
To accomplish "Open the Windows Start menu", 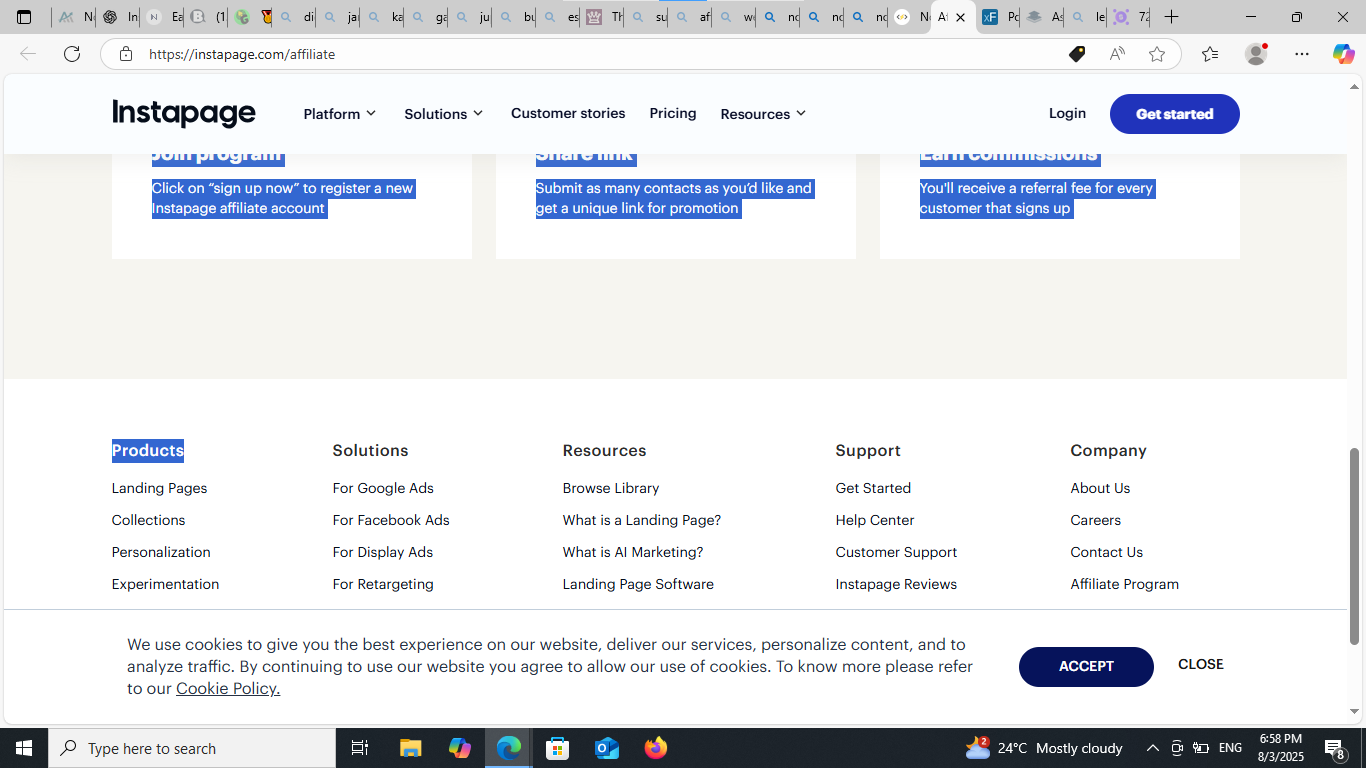I will (24, 748).
